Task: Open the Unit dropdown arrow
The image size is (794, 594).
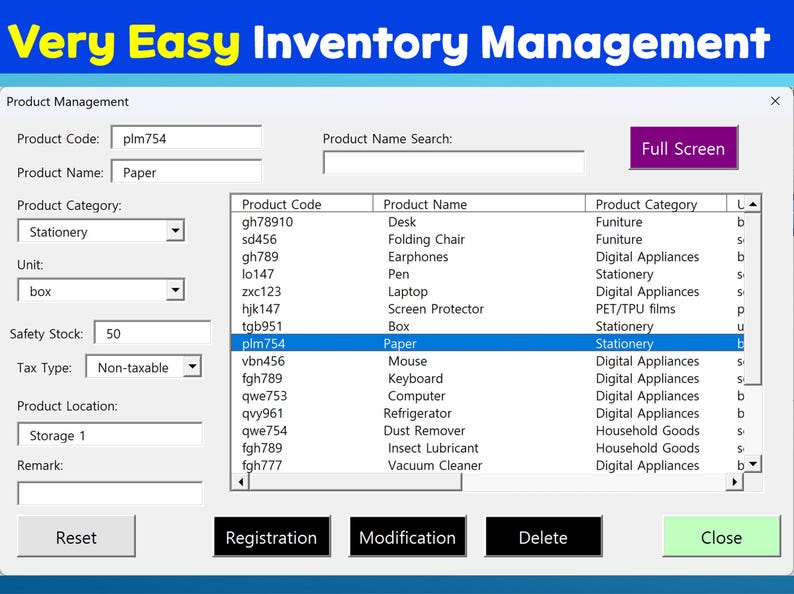Action: (x=175, y=290)
